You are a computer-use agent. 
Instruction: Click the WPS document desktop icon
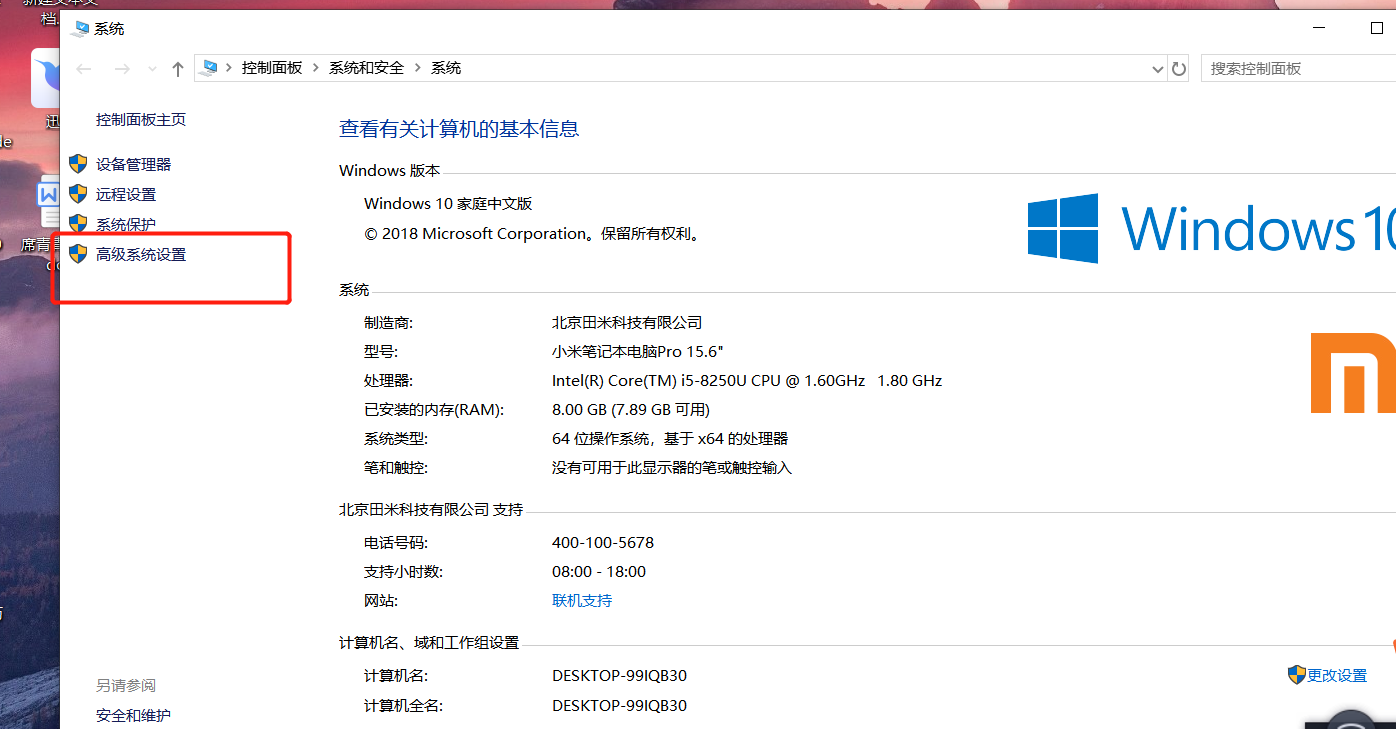(x=49, y=202)
